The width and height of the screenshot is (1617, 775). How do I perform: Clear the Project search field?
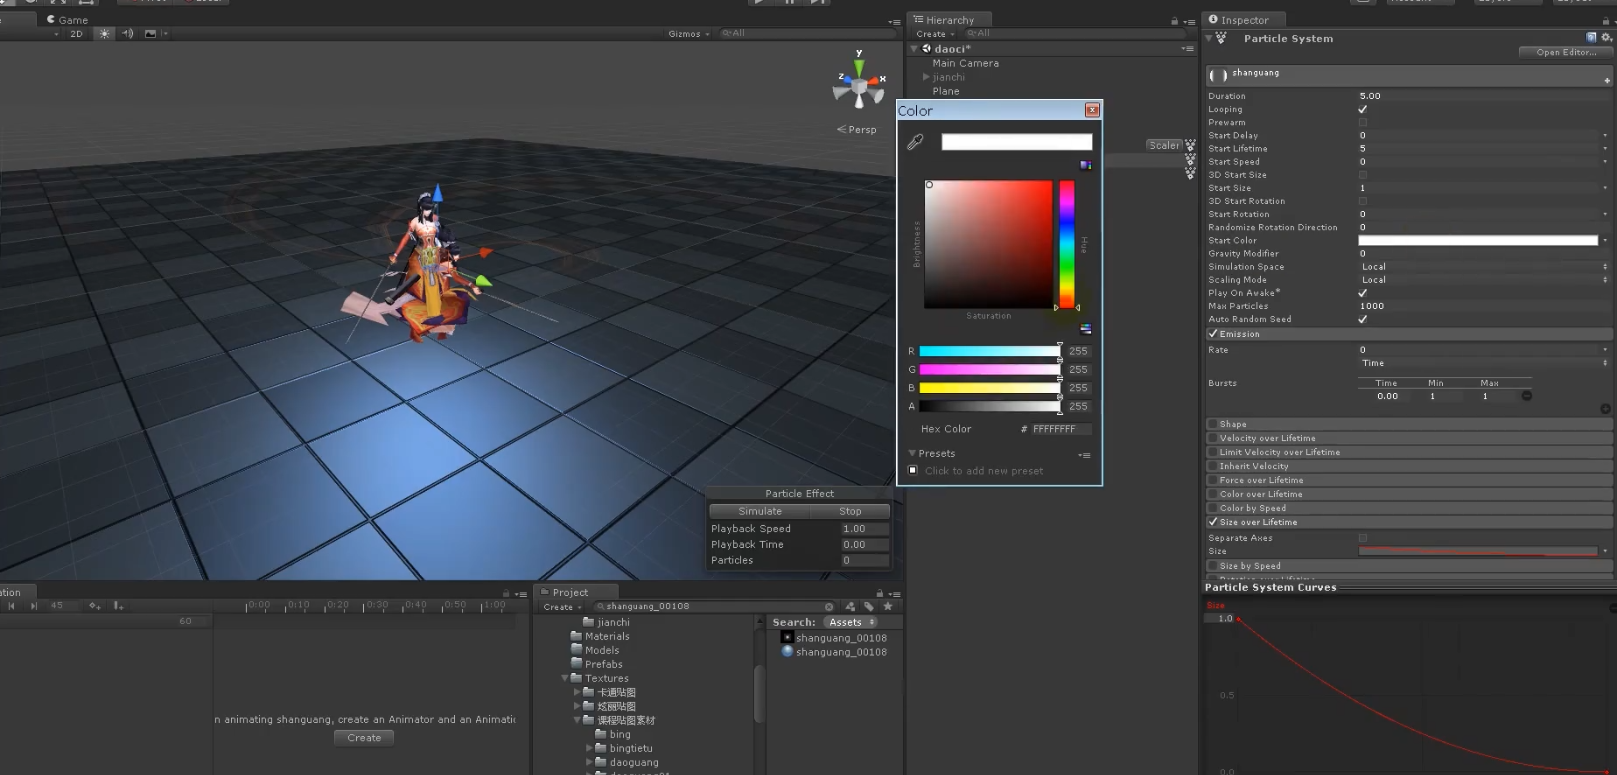click(x=829, y=606)
